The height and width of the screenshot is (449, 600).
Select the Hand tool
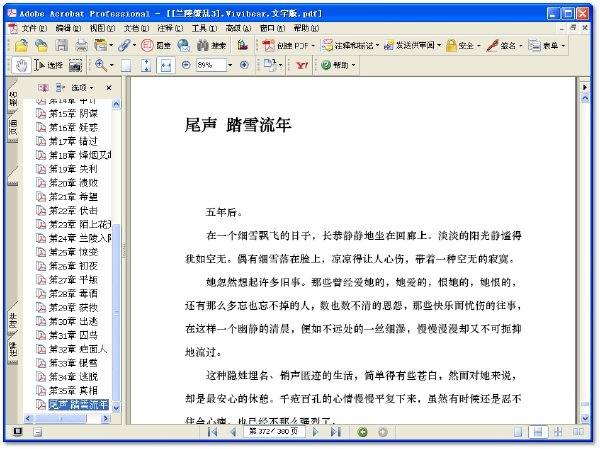click(21, 65)
